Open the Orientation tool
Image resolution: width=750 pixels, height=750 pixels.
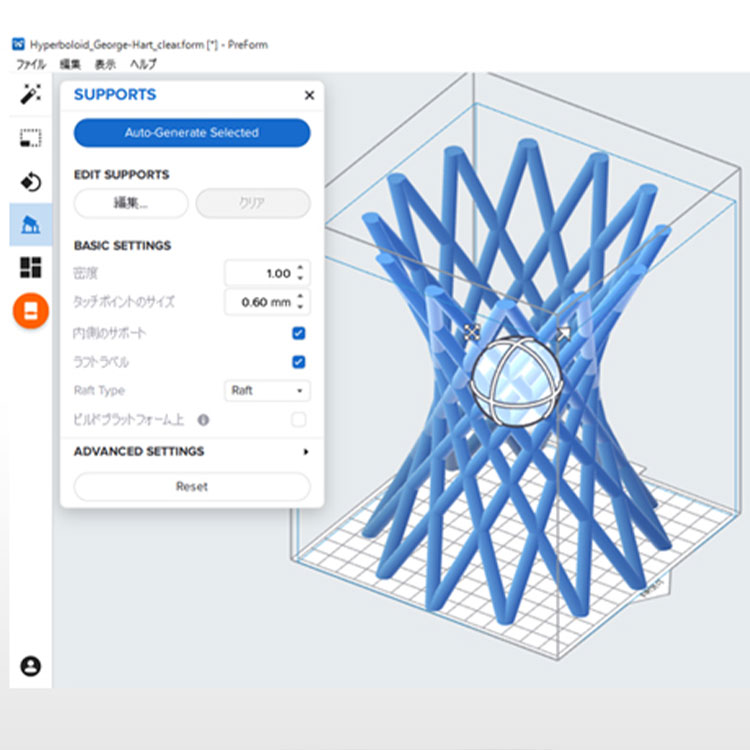(x=30, y=182)
